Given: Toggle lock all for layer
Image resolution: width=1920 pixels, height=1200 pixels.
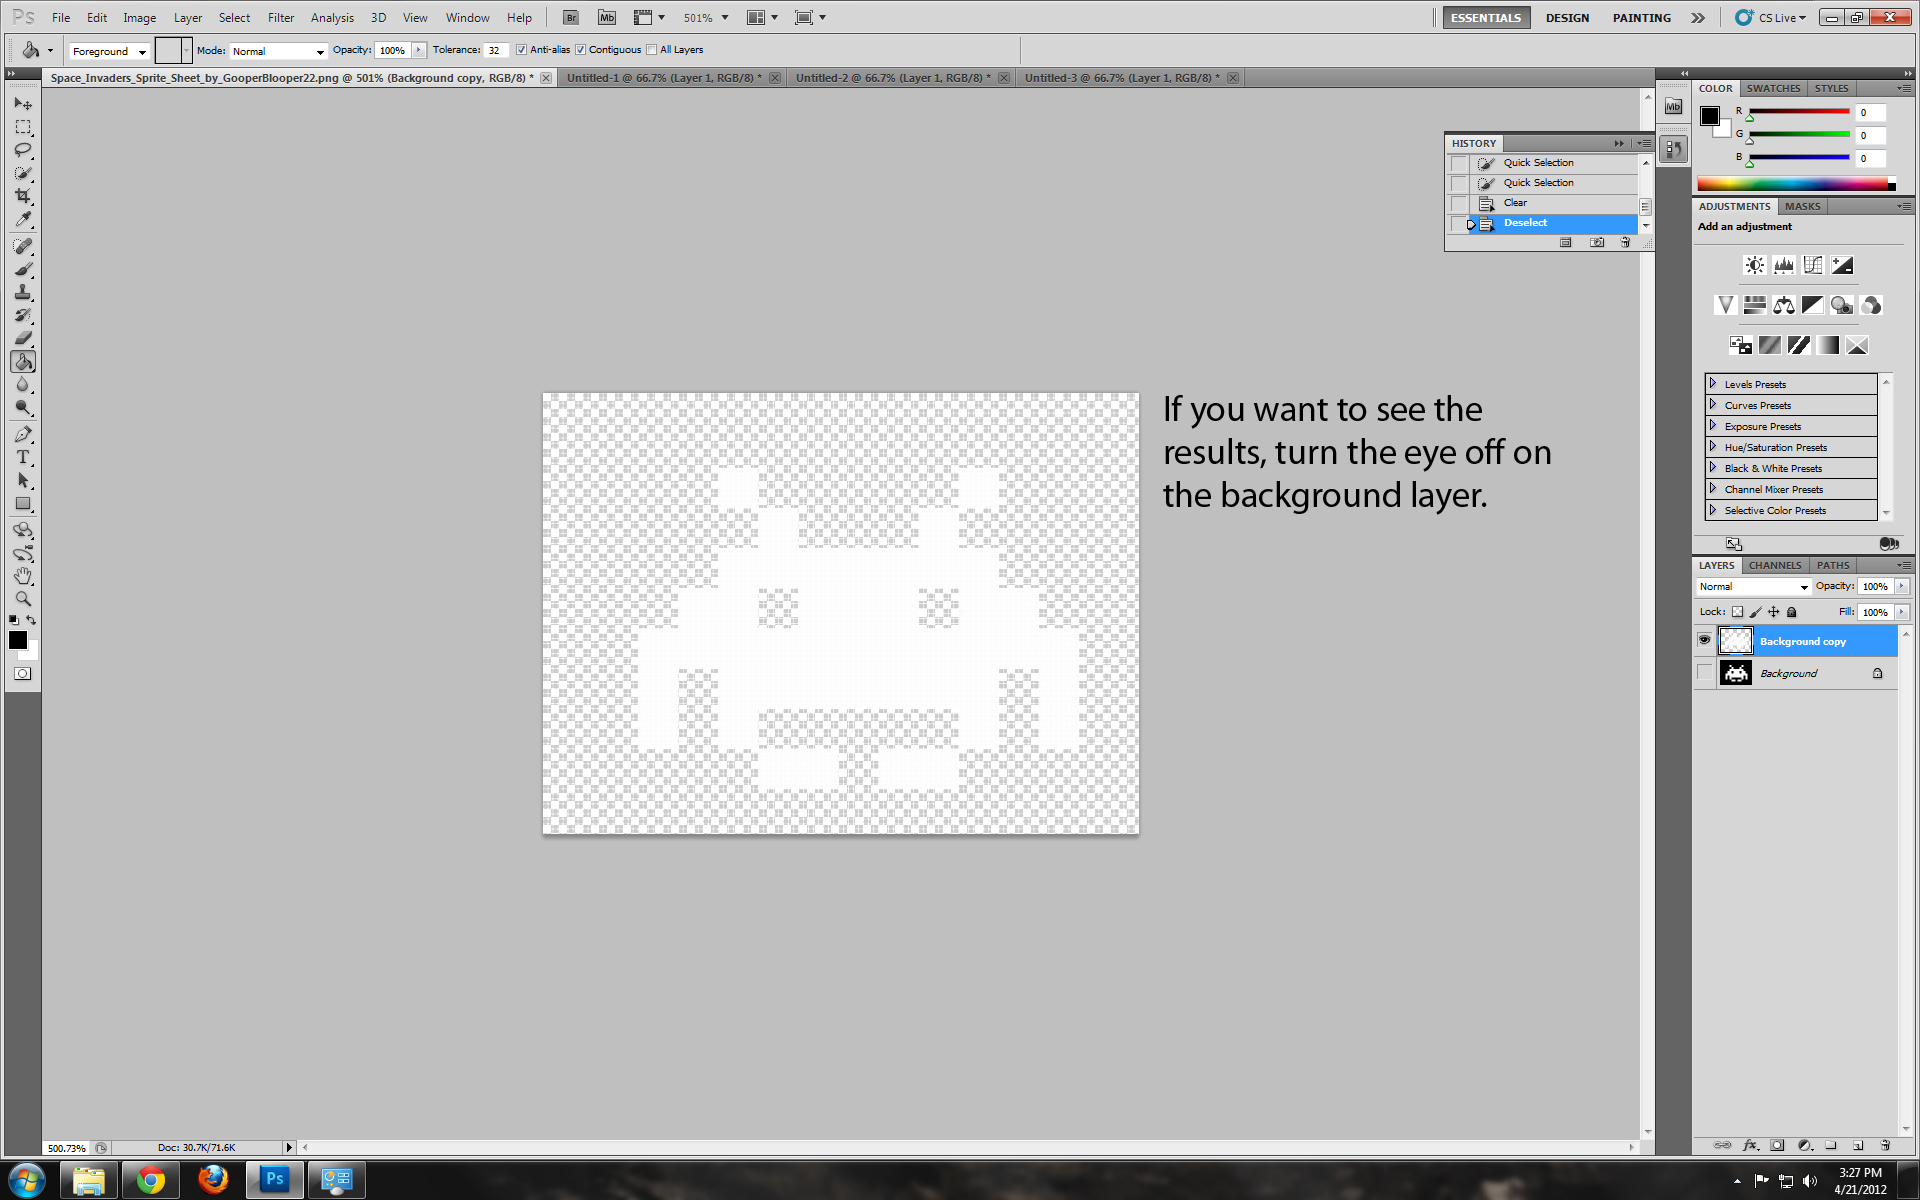Looking at the screenshot, I should (1792, 612).
